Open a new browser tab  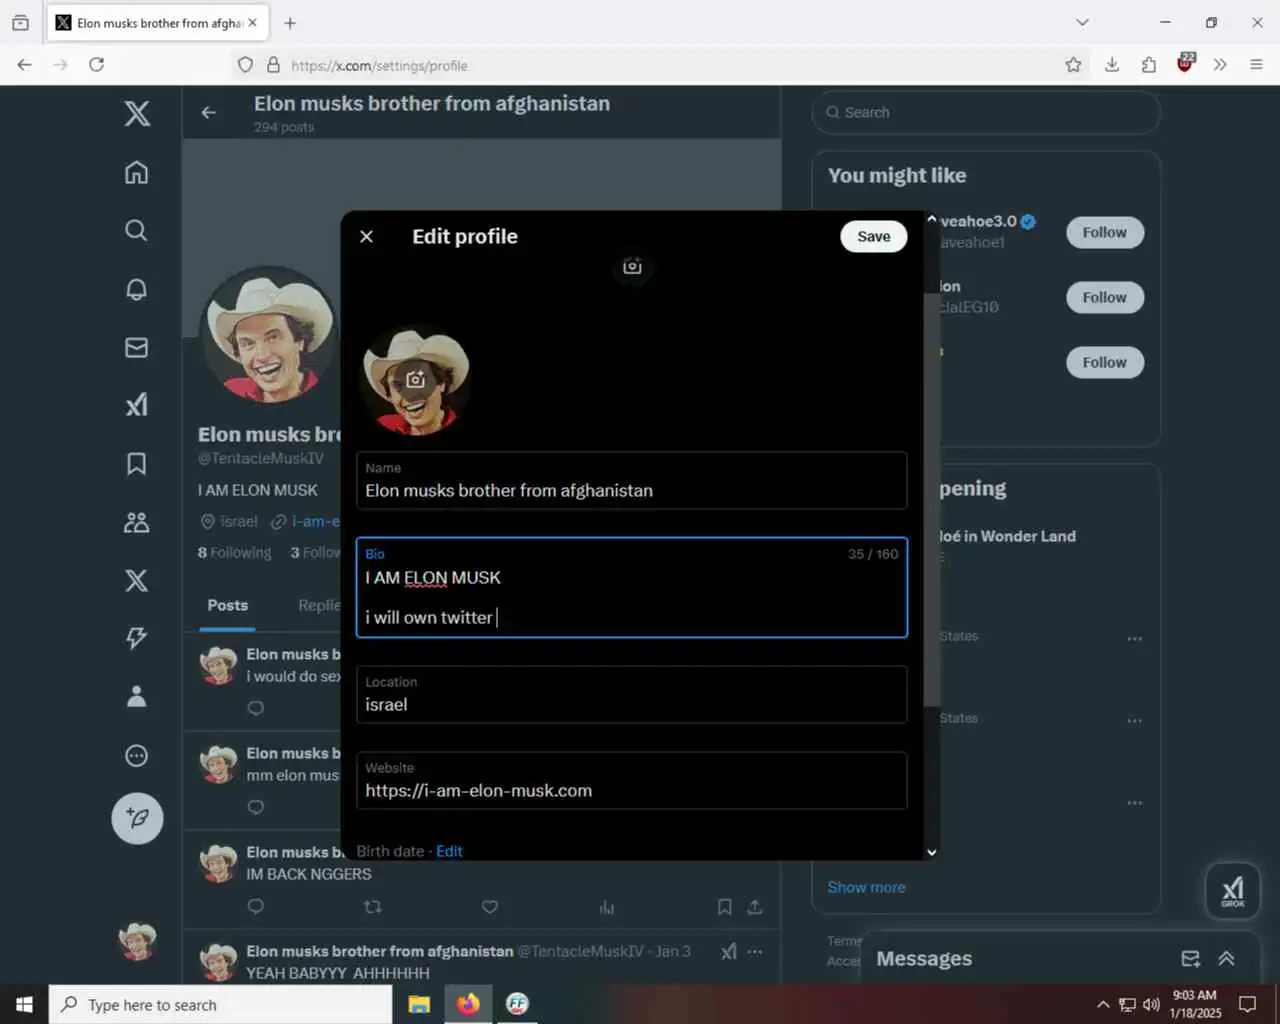pos(290,23)
